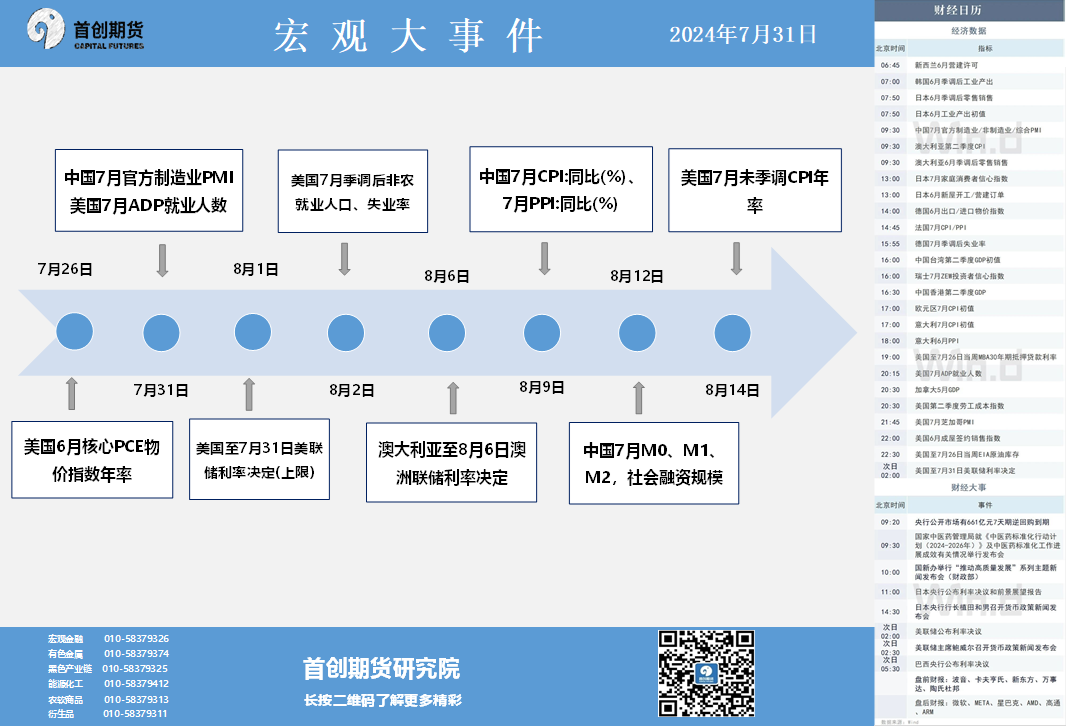Click 能源化工 phone 010-58379412
Image resolution: width=1066 pixels, height=727 pixels.
point(136,683)
